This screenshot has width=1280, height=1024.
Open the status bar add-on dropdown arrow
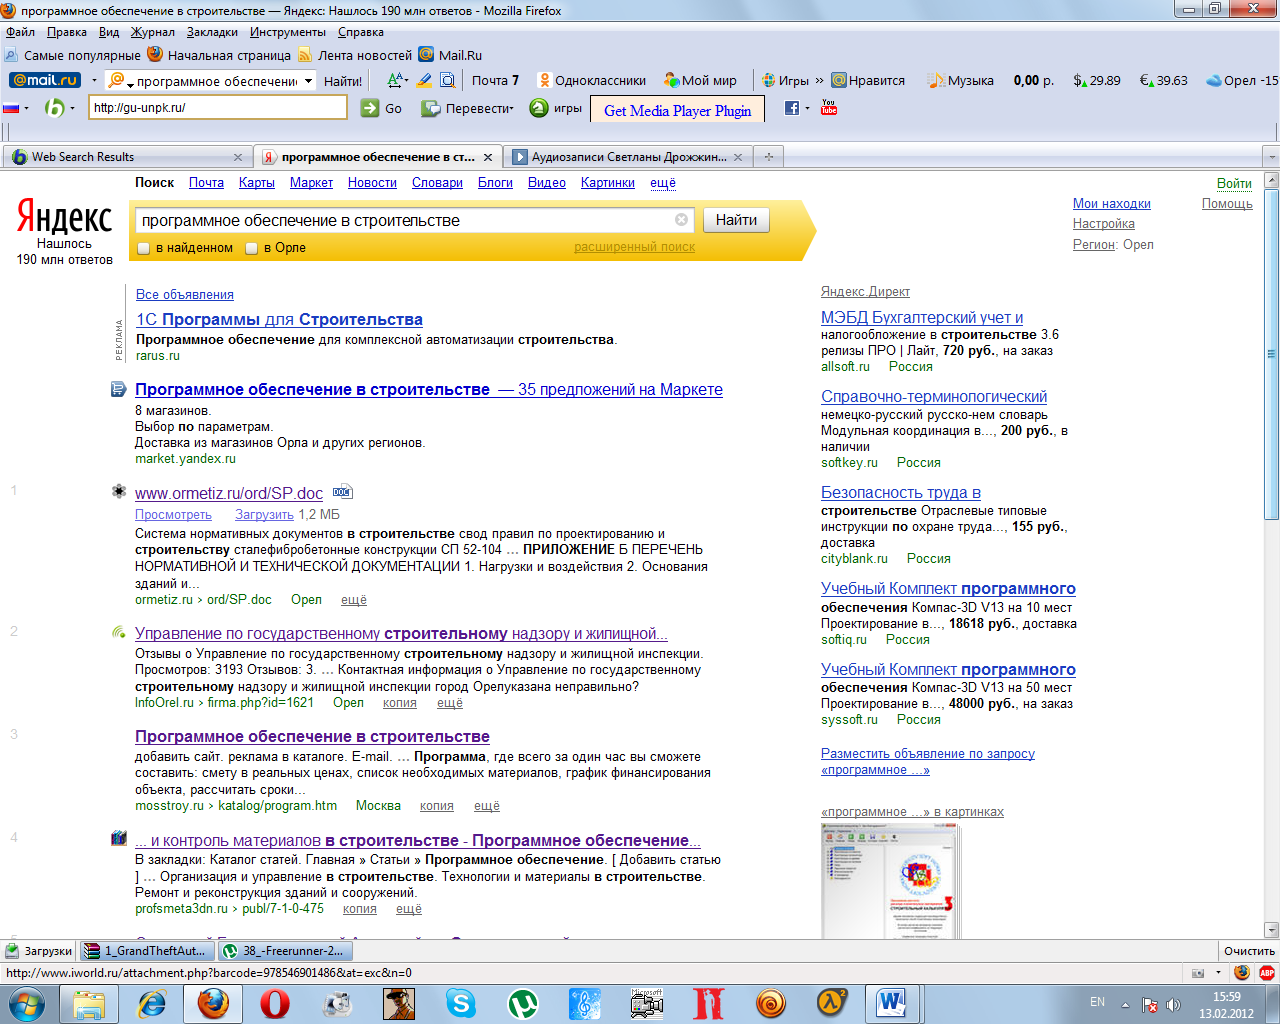click(1218, 972)
